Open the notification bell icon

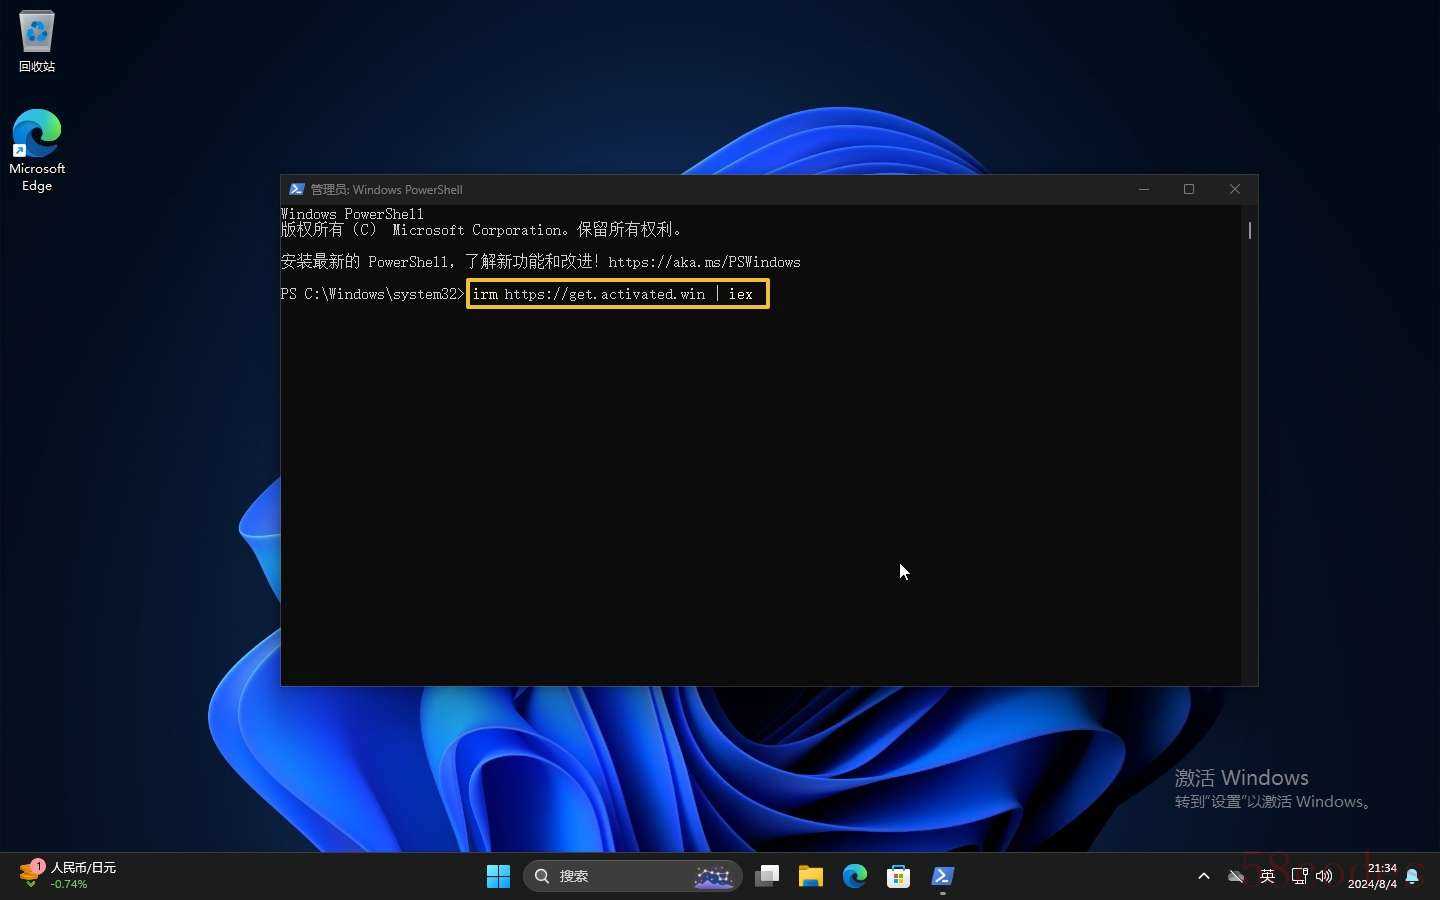(1412, 876)
